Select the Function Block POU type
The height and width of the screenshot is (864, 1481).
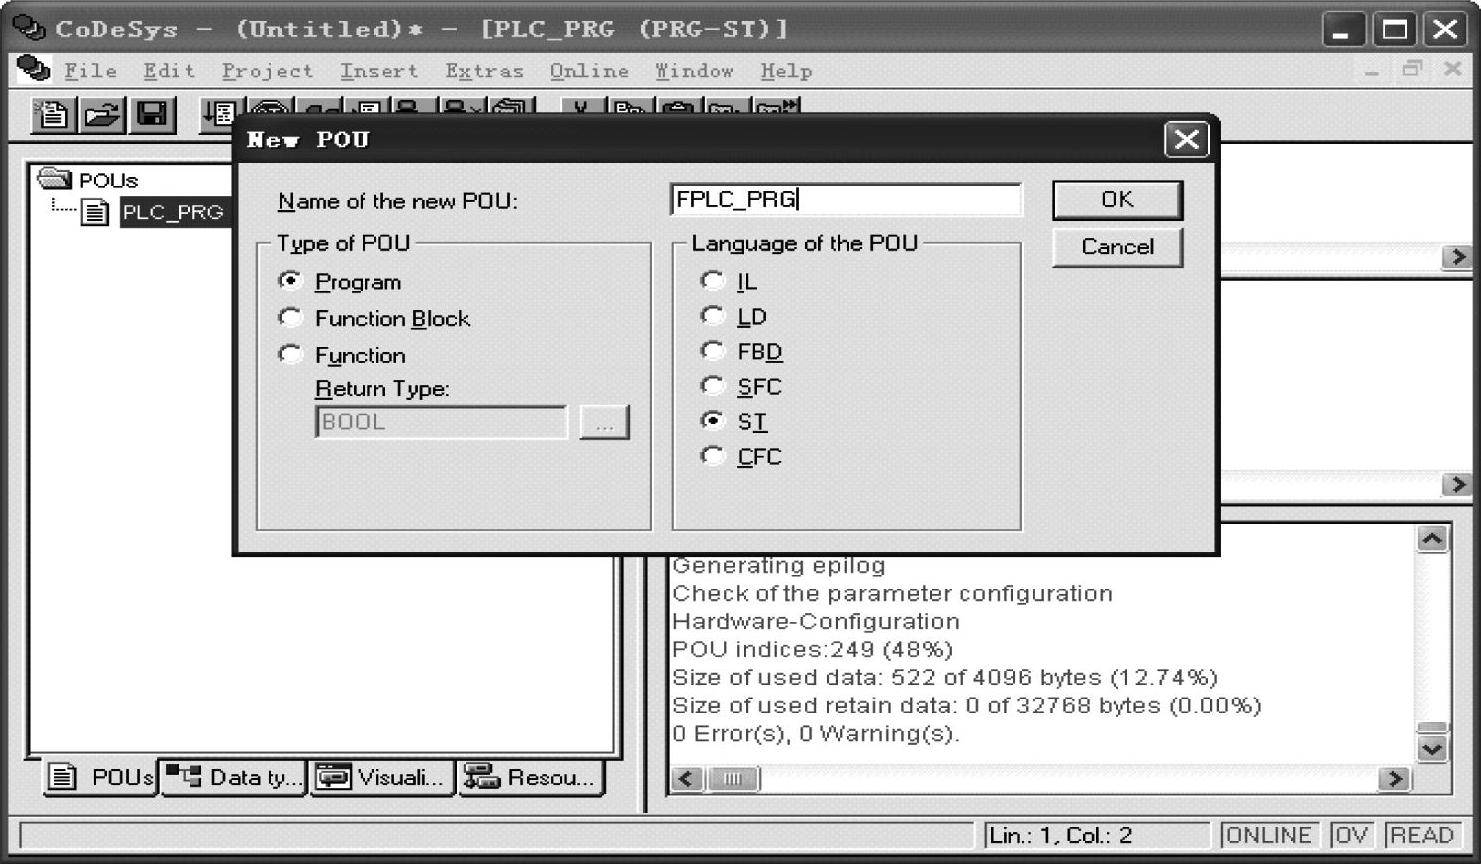[x=290, y=318]
